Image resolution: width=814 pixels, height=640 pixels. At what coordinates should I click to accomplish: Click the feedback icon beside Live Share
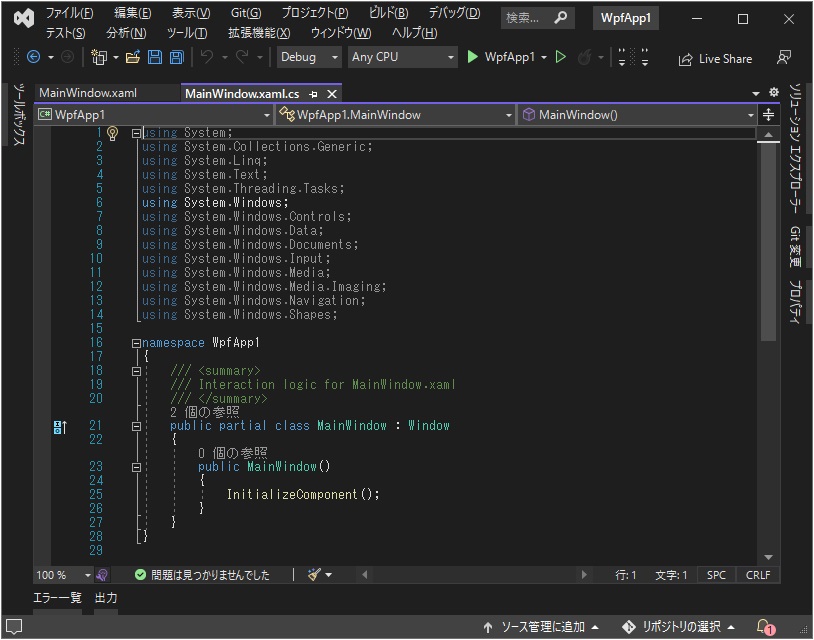pos(784,58)
